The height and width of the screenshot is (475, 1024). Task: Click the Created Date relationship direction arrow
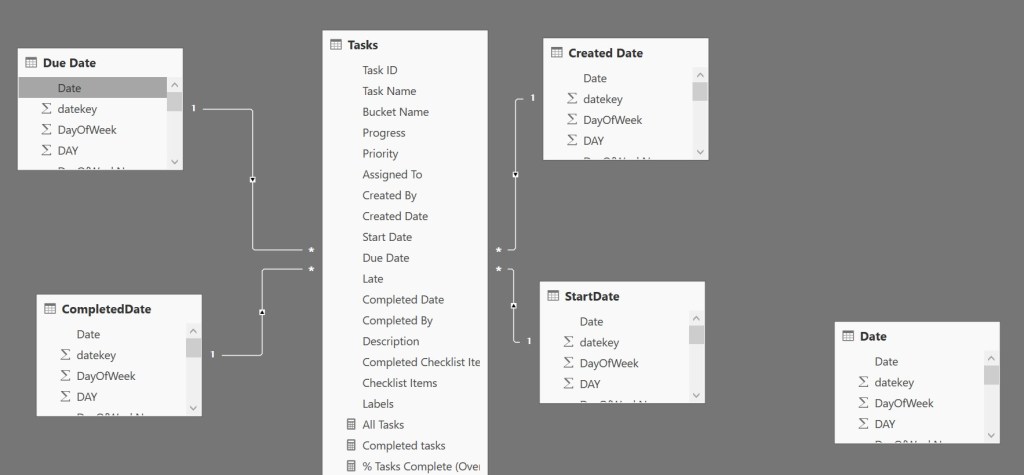tap(515, 175)
